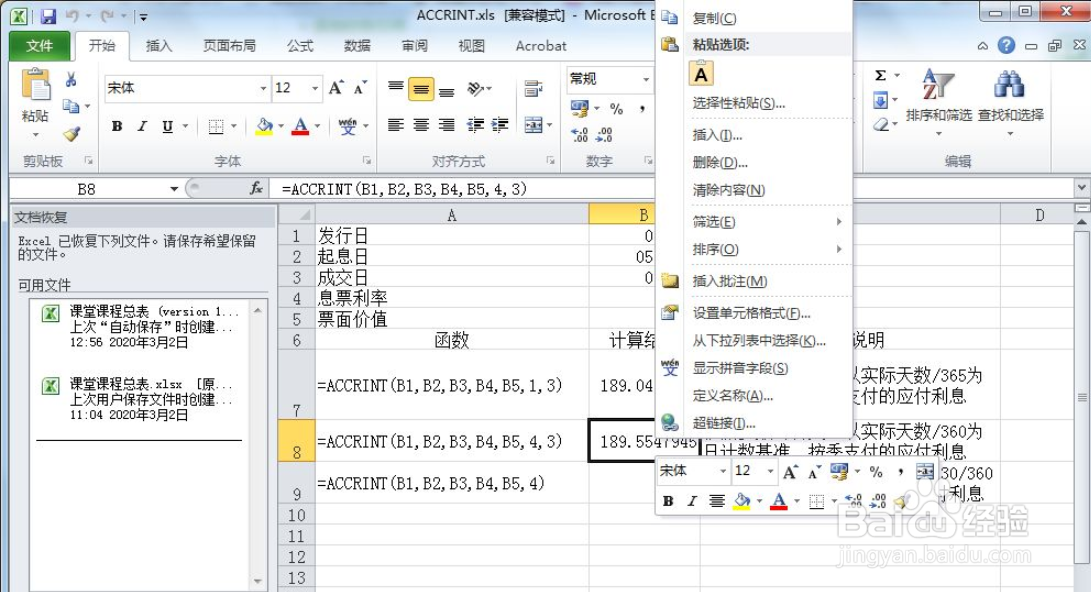Toggle Underline in ribbon font group
The image size is (1091, 592).
click(x=167, y=127)
